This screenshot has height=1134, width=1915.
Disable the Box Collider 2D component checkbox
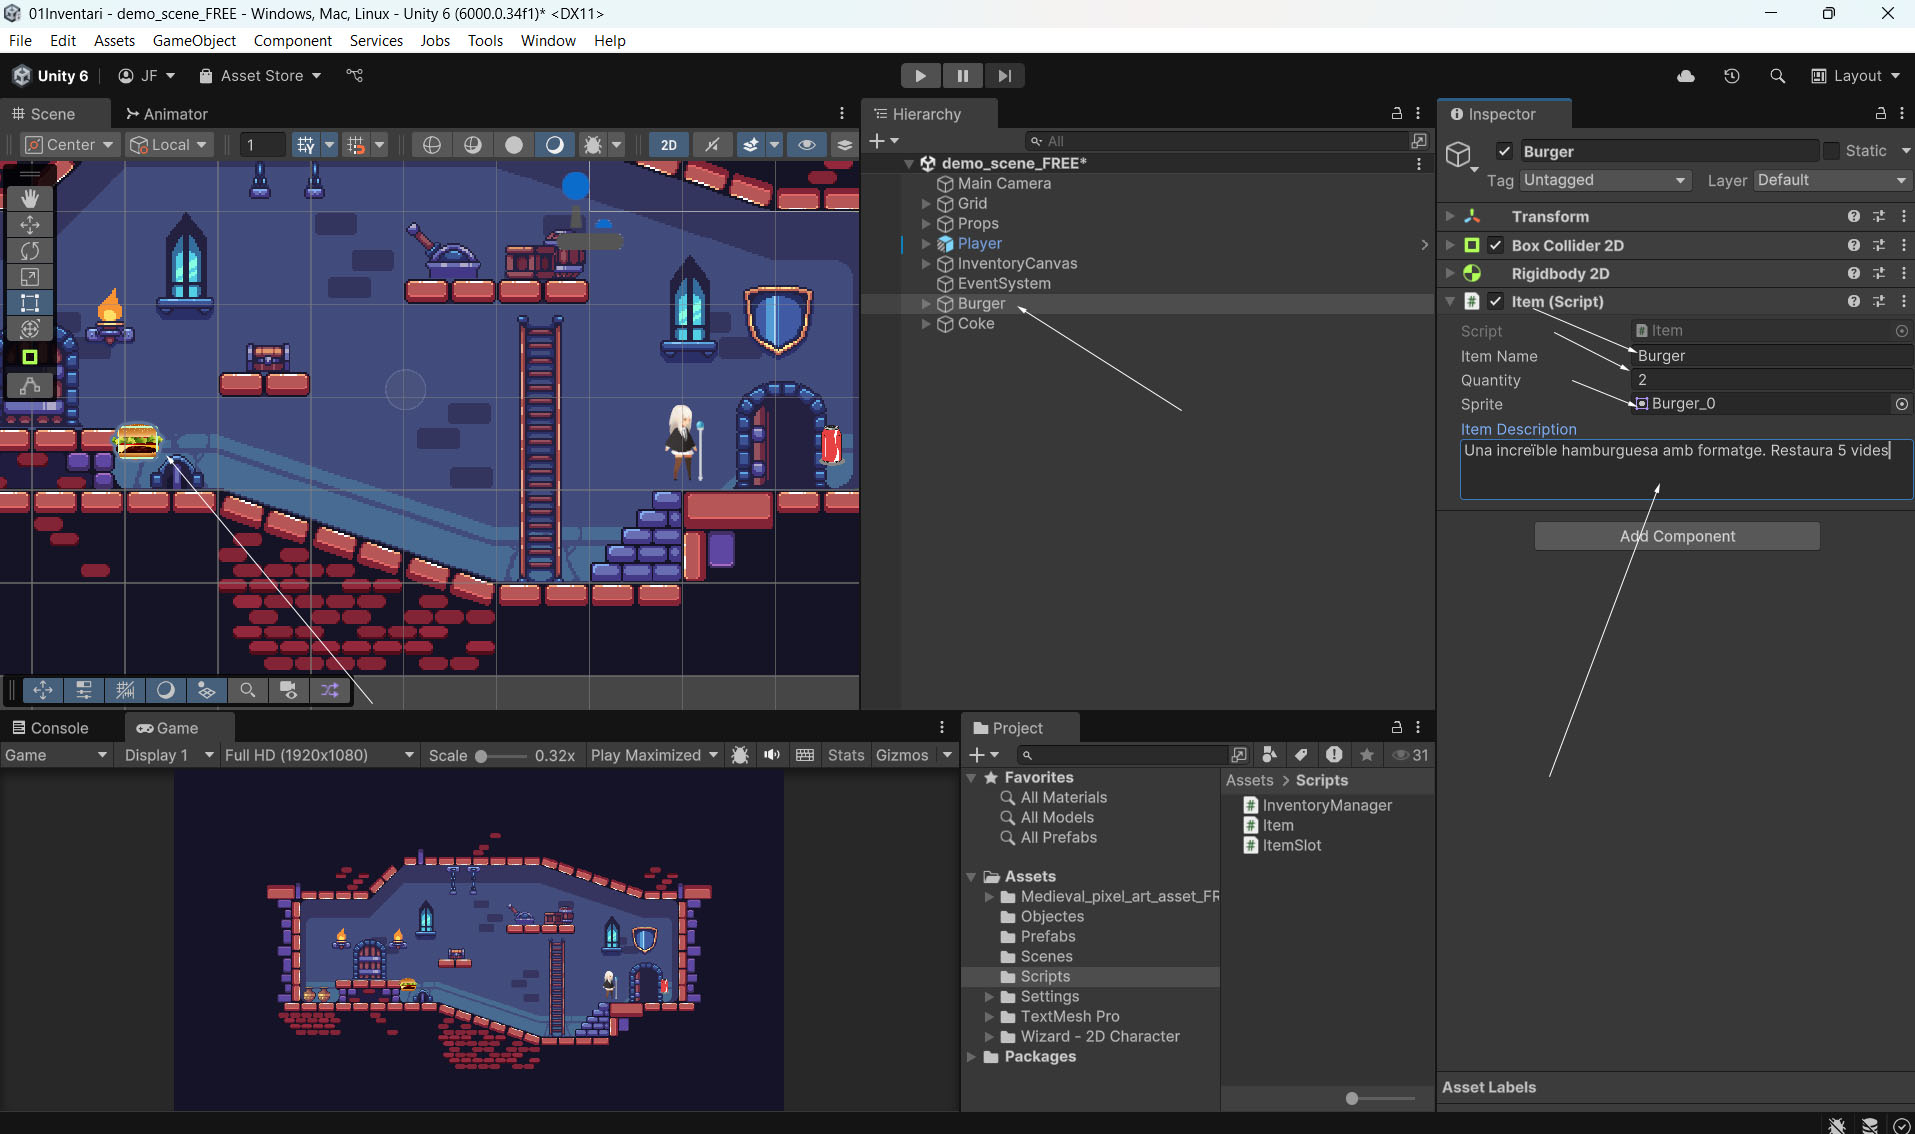[x=1496, y=245]
